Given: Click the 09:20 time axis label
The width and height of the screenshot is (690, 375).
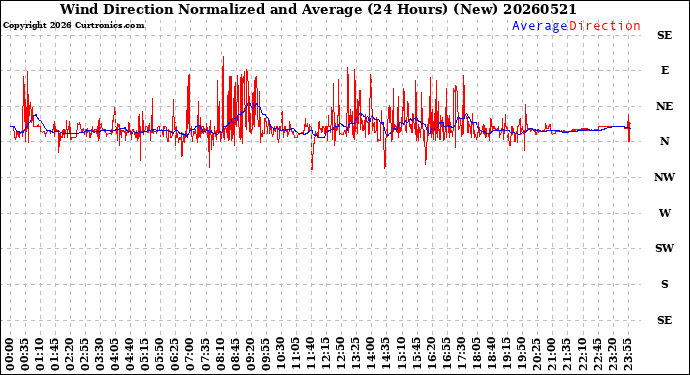Looking at the screenshot, I should pos(250,354).
